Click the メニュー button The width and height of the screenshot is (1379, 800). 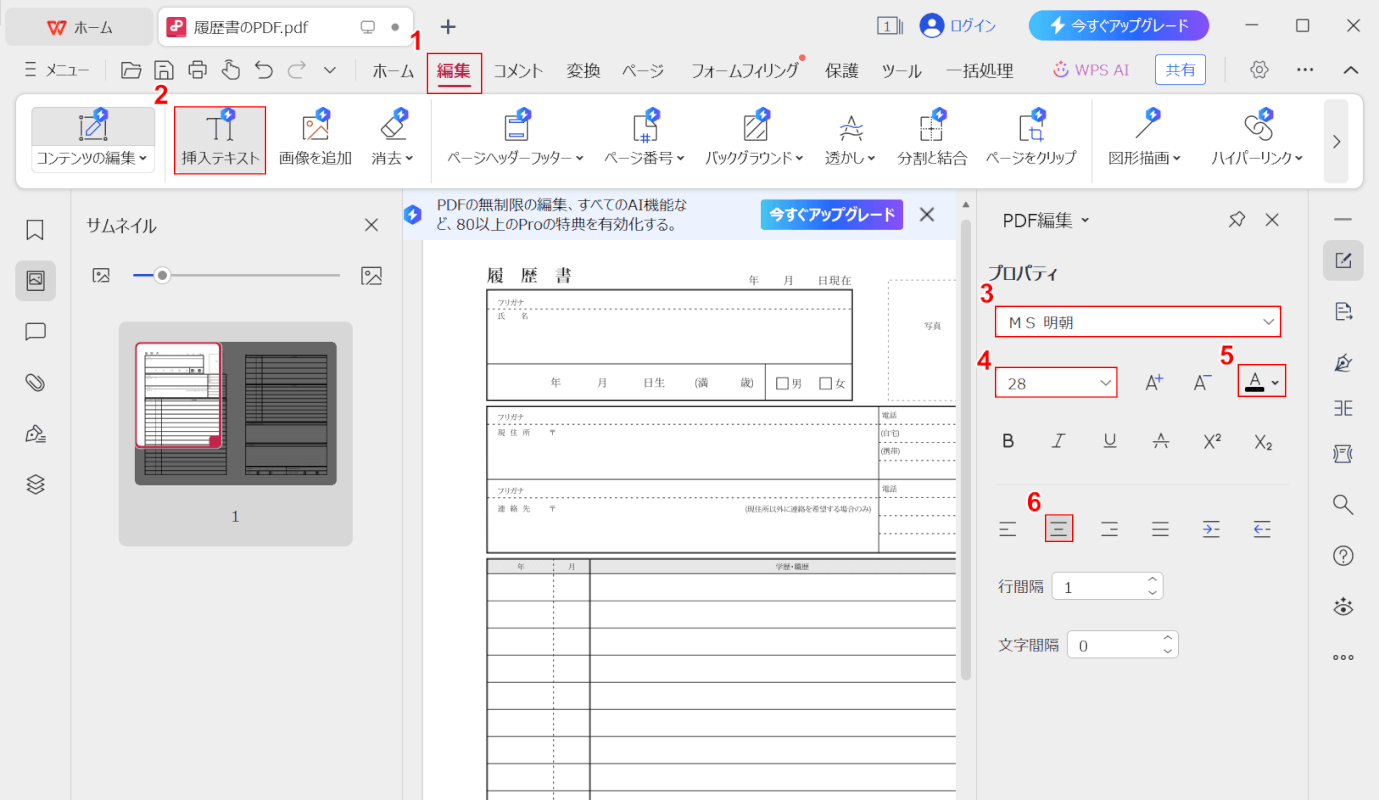[56, 70]
